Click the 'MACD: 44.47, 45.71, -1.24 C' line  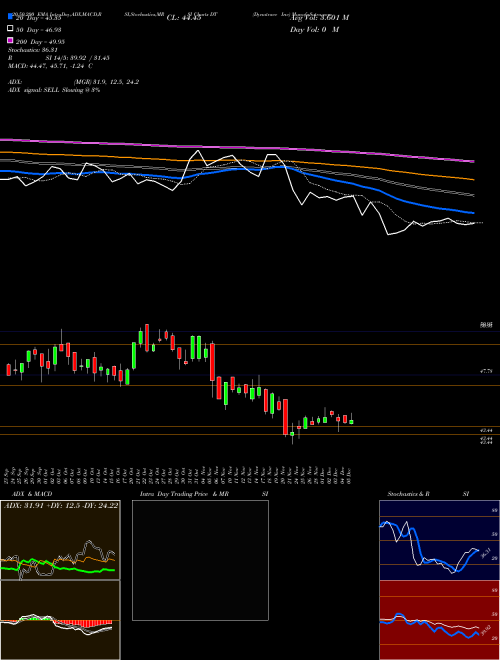click(x=51, y=66)
